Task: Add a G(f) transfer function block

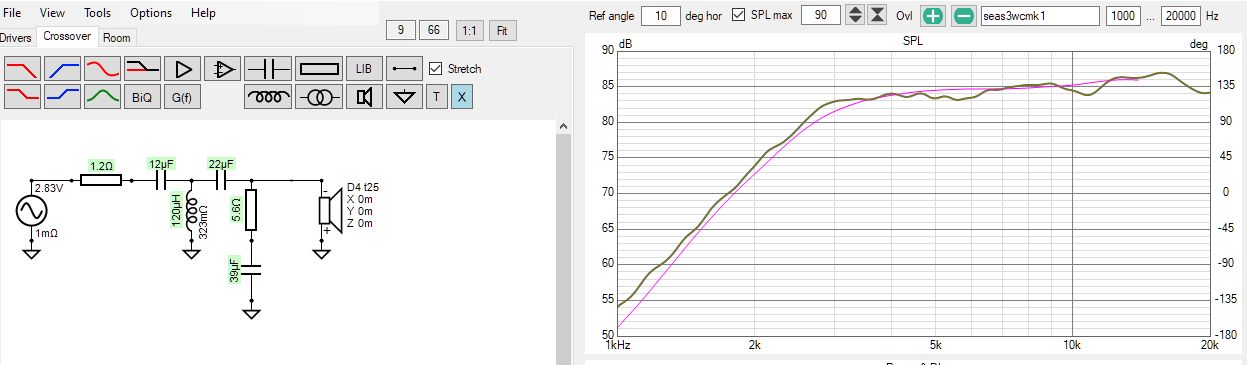Action: click(x=182, y=97)
